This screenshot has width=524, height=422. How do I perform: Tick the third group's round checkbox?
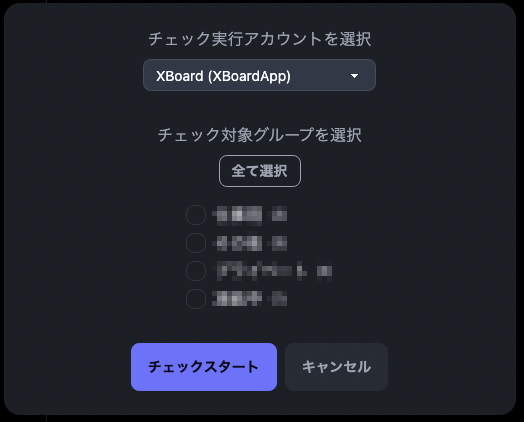click(x=196, y=271)
